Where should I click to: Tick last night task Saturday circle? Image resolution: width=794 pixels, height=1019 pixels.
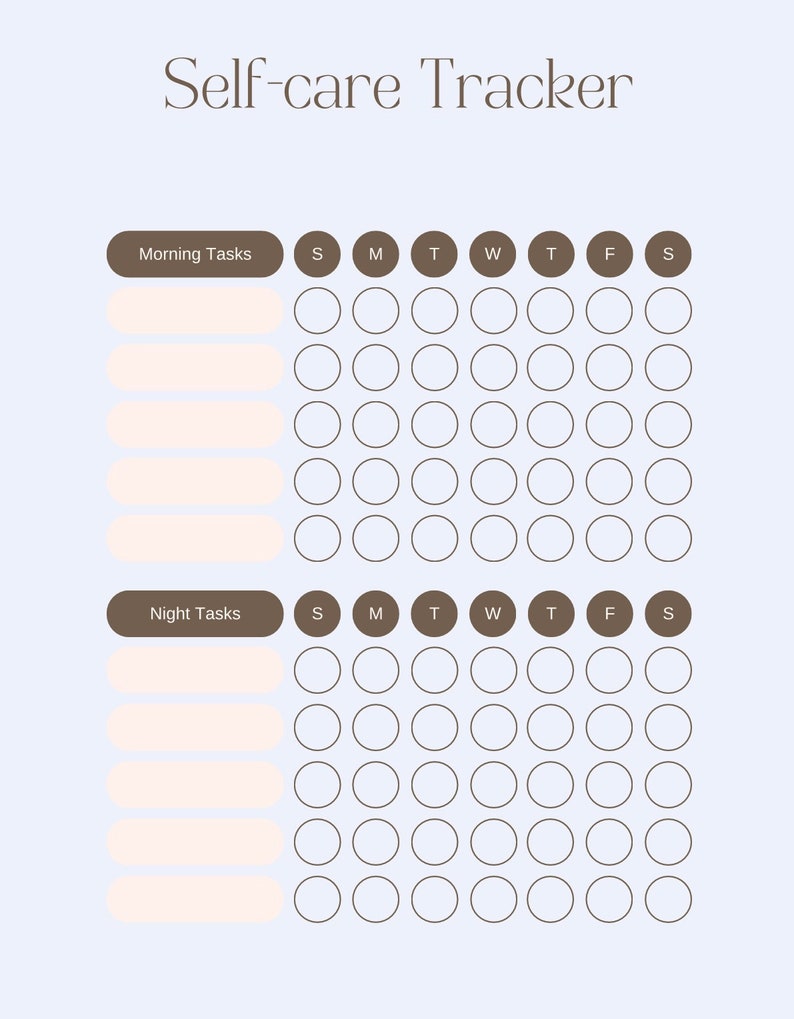668,899
